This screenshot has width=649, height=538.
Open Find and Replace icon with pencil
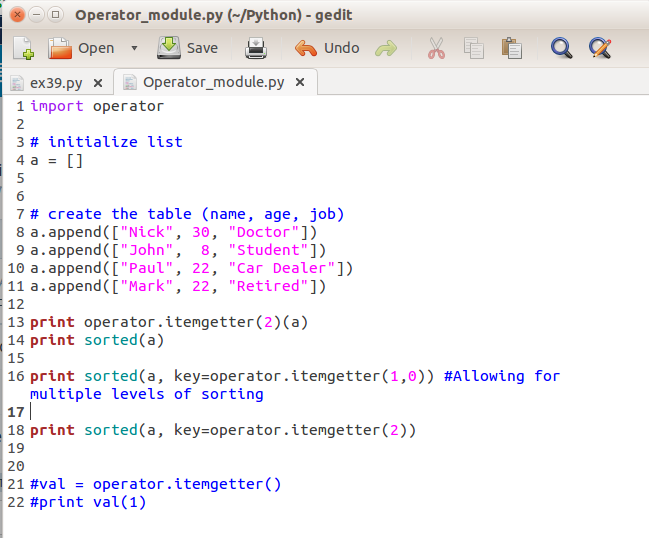click(x=600, y=48)
